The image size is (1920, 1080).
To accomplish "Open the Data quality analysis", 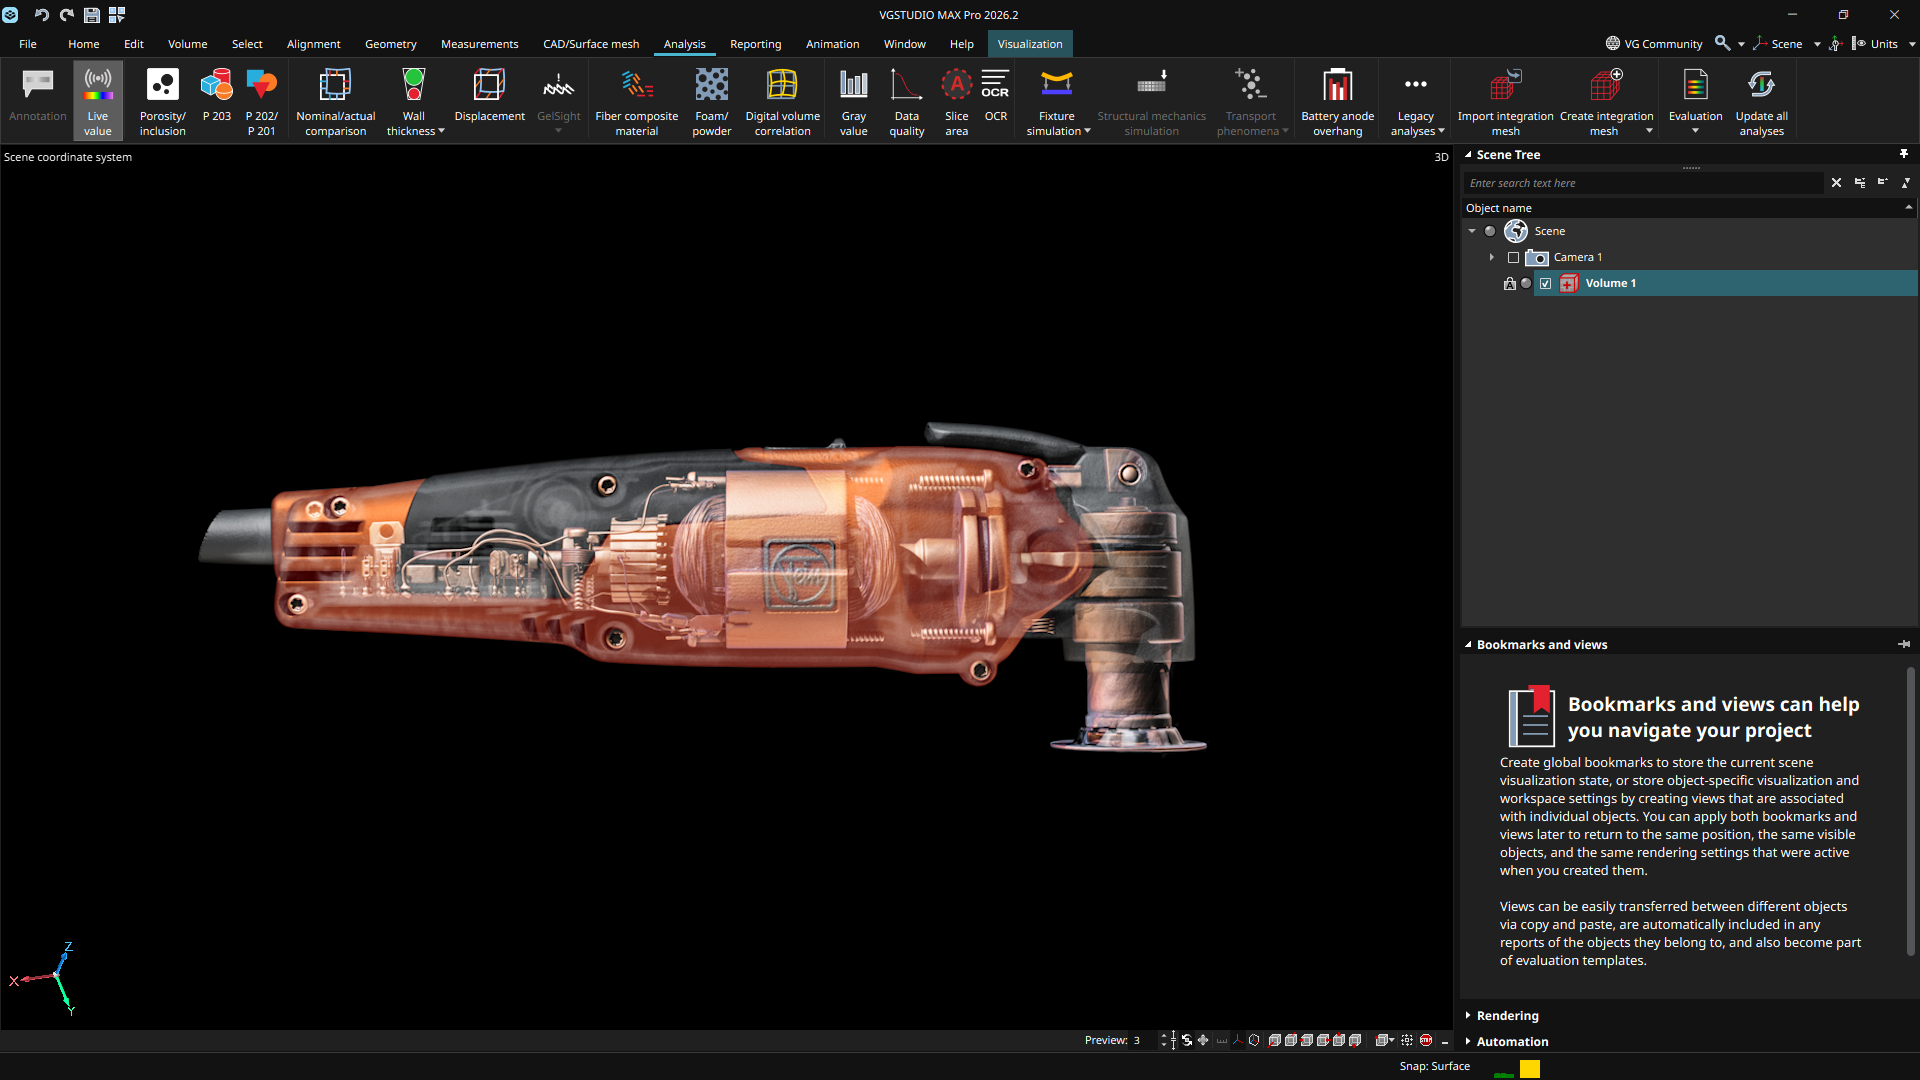I will click(907, 101).
